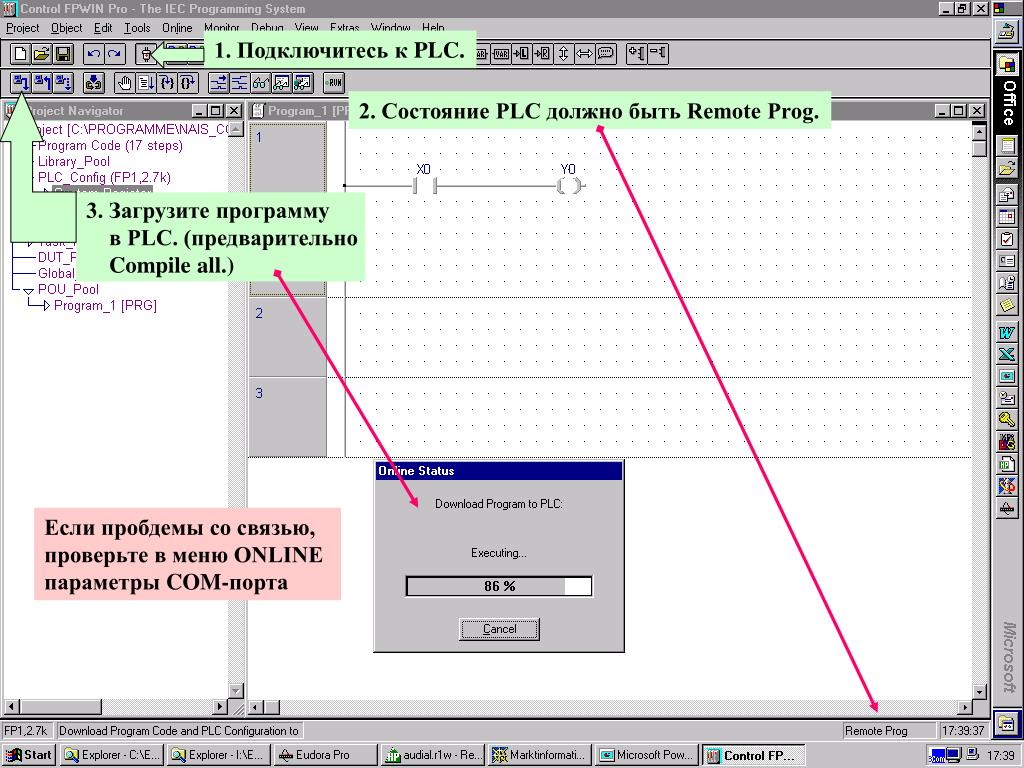Open the Project menu
The width and height of the screenshot is (1024, 768).
click(x=23, y=28)
